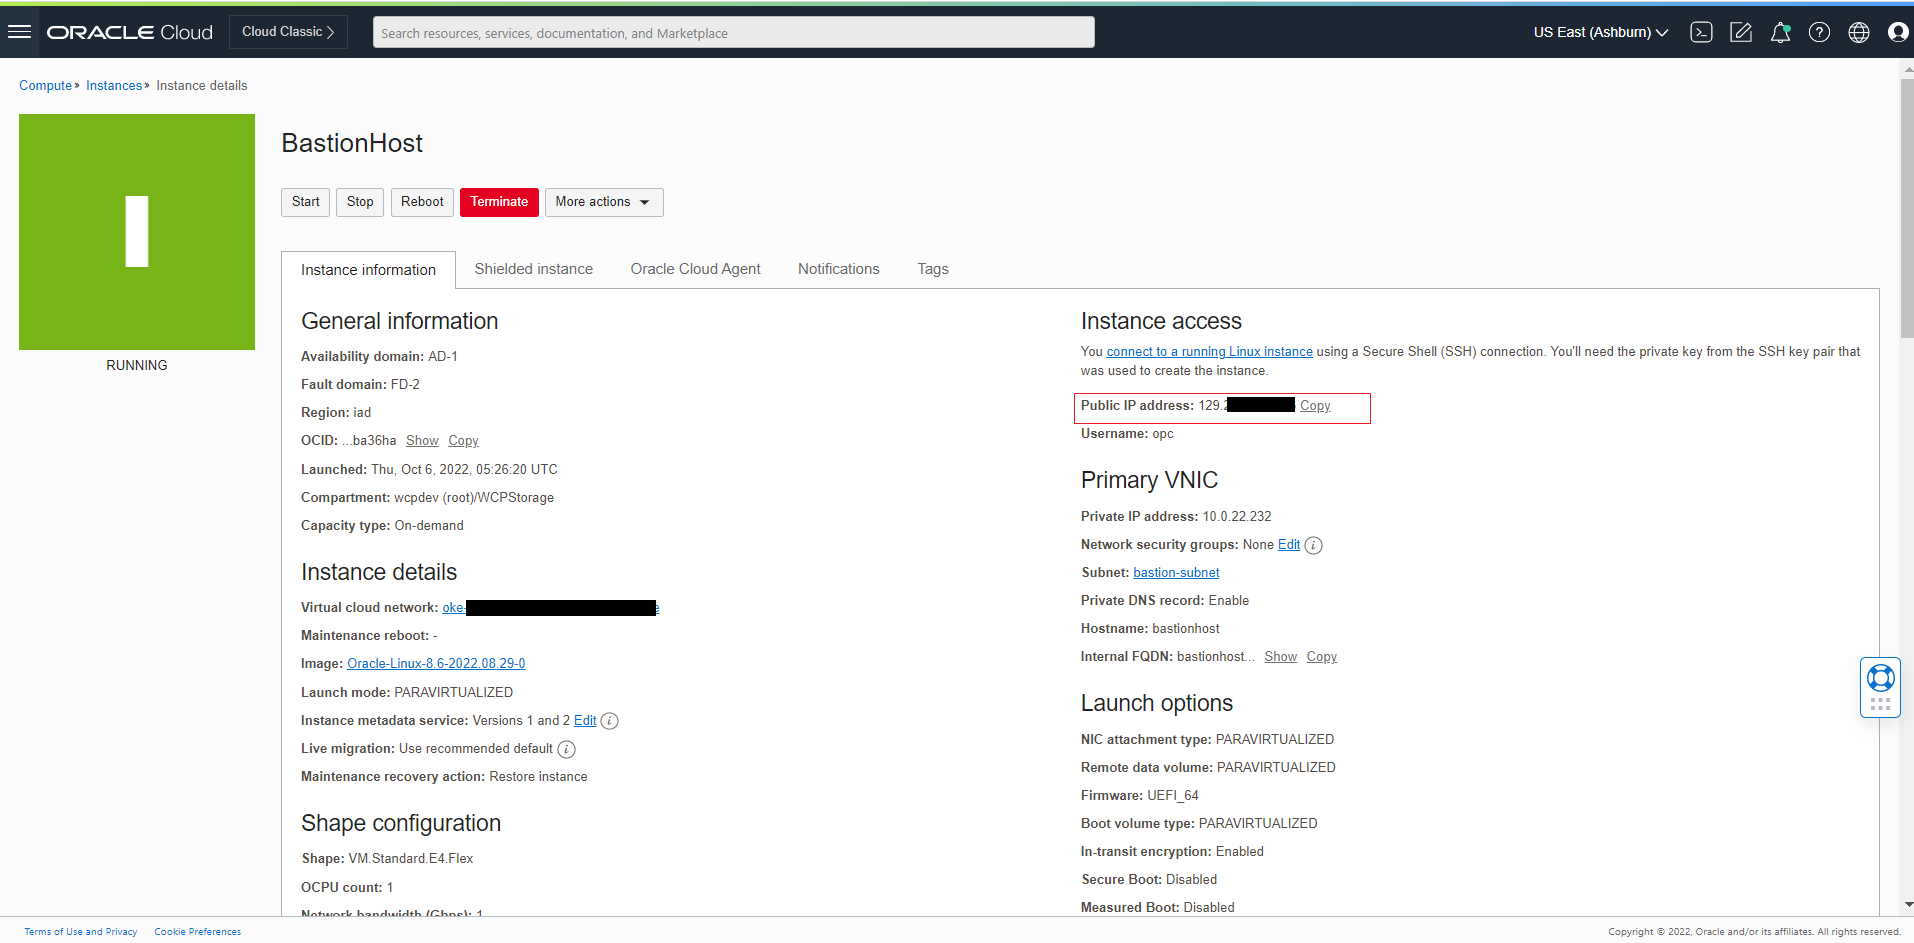
Task: Click the info icon beside Live migration
Action: coord(566,749)
